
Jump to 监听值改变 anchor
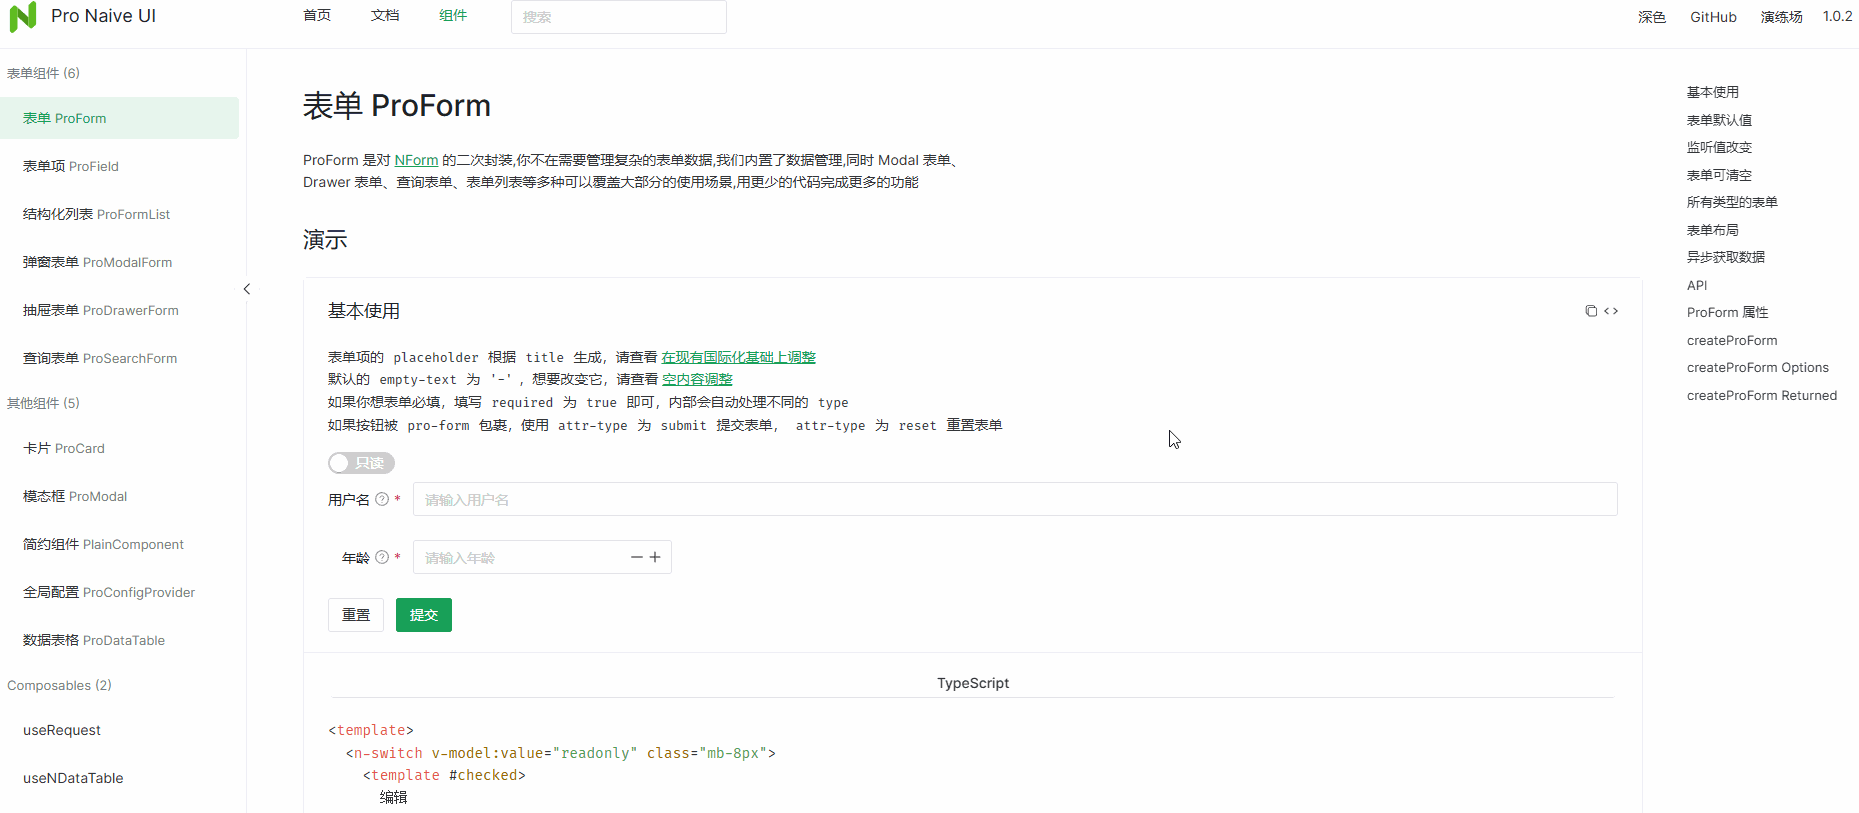(1719, 147)
